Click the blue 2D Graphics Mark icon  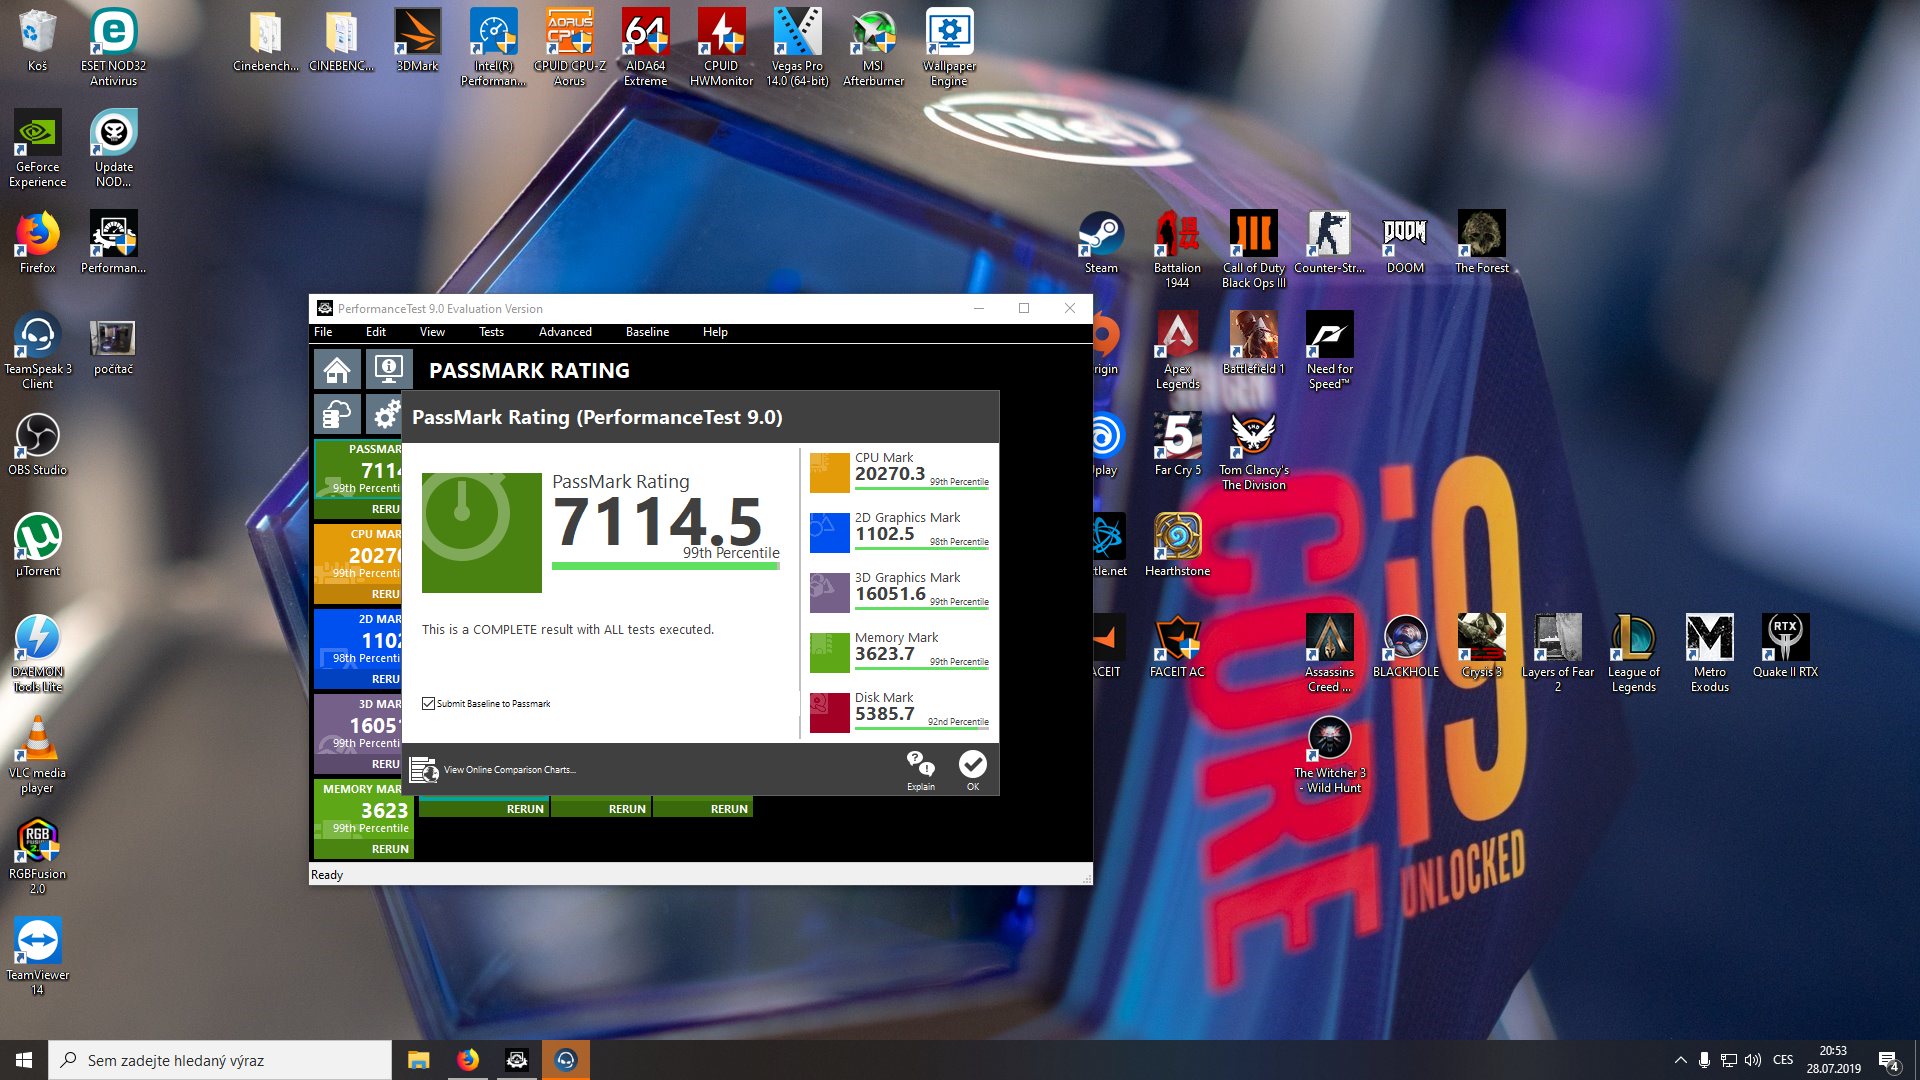[x=829, y=533]
